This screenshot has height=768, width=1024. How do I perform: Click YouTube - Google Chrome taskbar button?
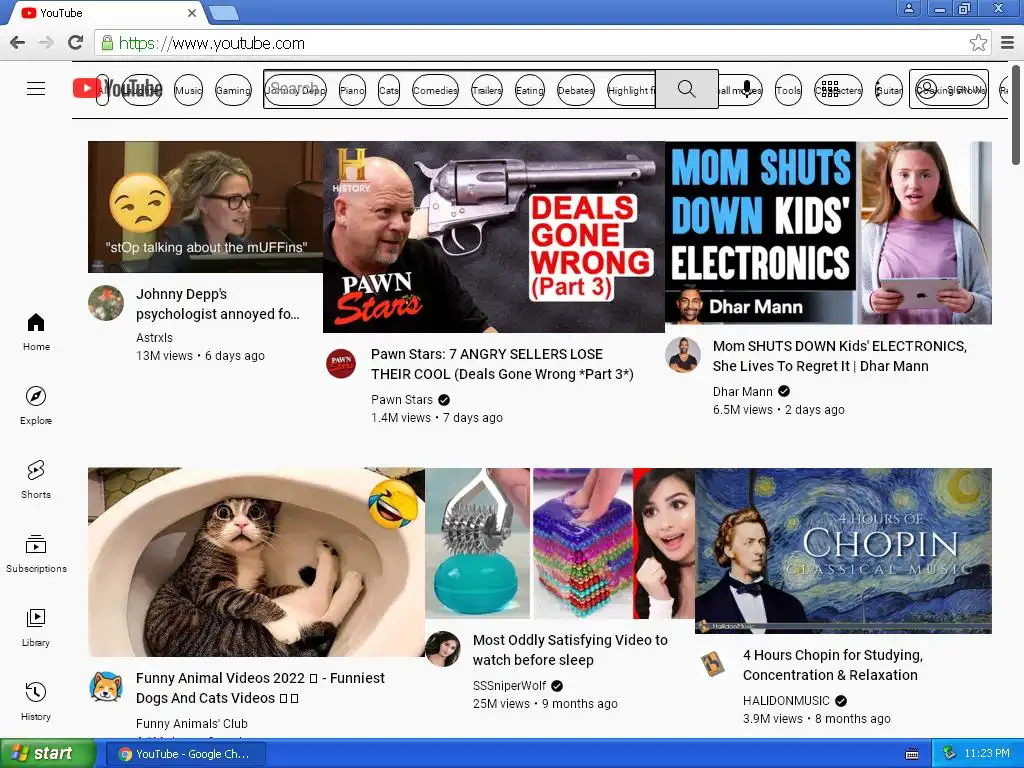186,754
